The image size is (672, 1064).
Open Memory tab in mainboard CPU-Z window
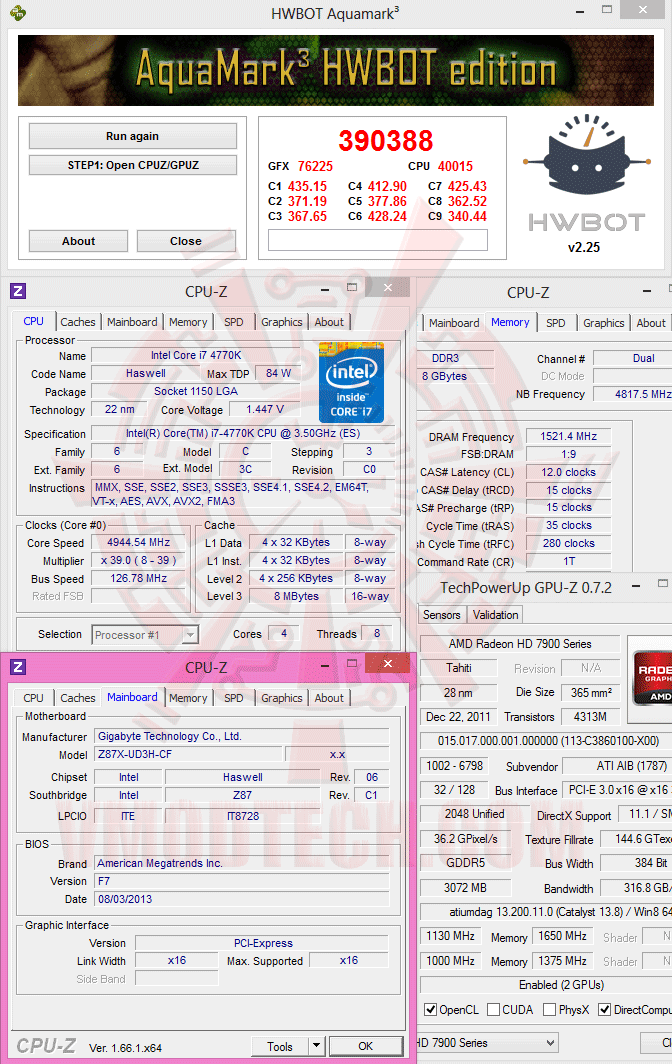click(x=188, y=698)
